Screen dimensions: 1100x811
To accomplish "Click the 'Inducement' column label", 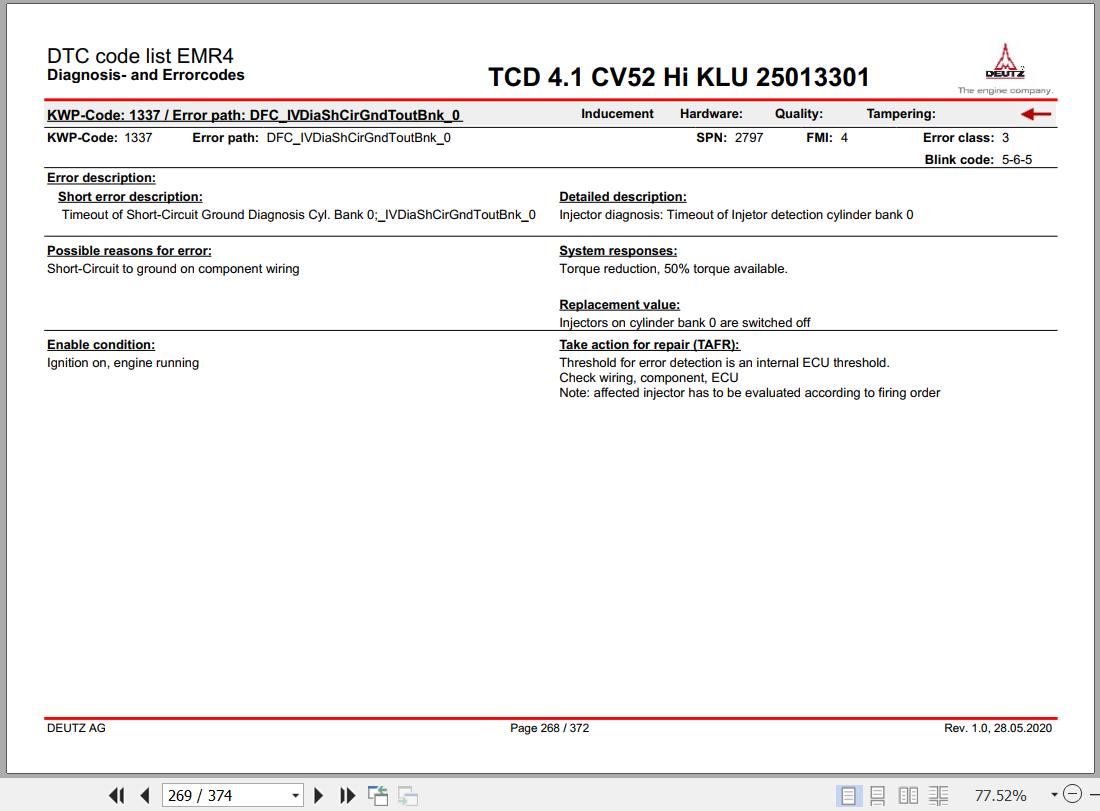I will (617, 114).
